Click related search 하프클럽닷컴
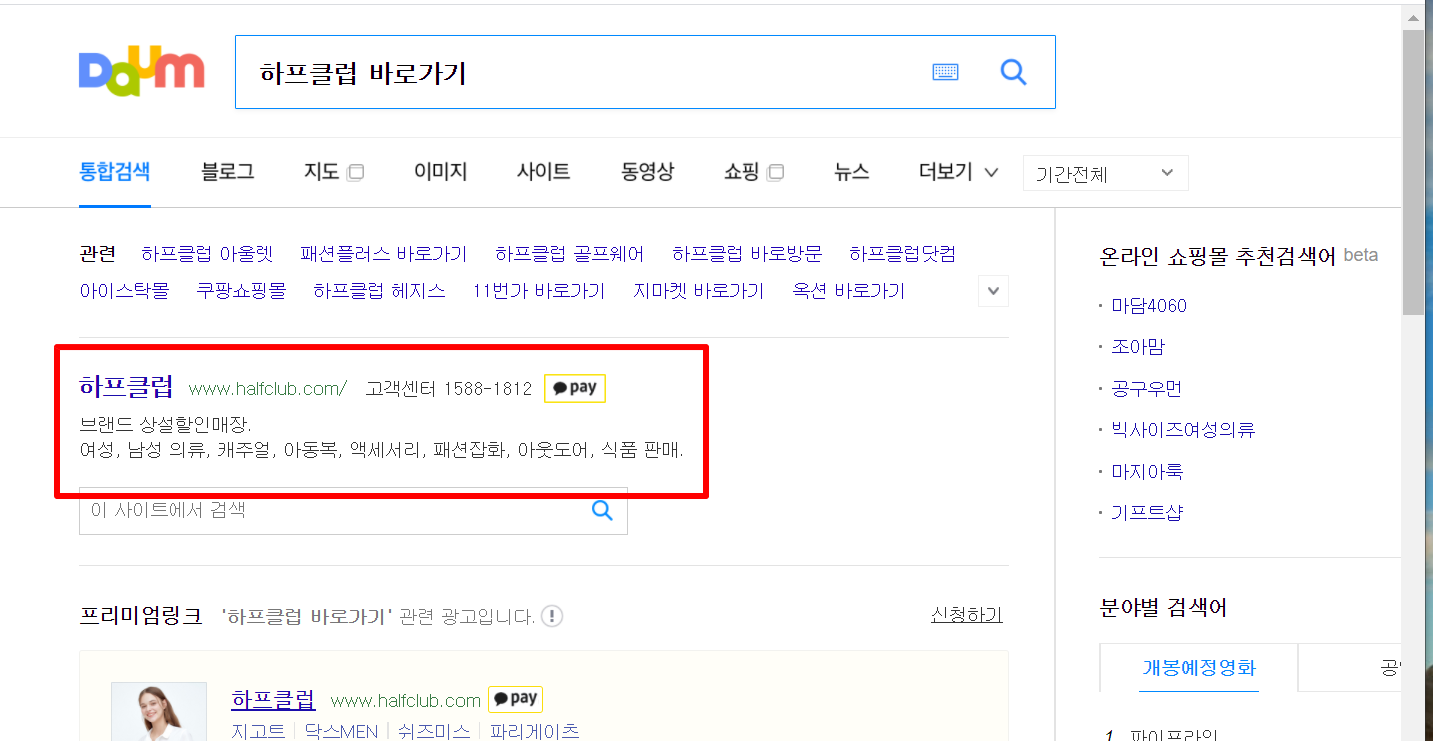This screenshot has width=1433, height=741. coord(902,254)
